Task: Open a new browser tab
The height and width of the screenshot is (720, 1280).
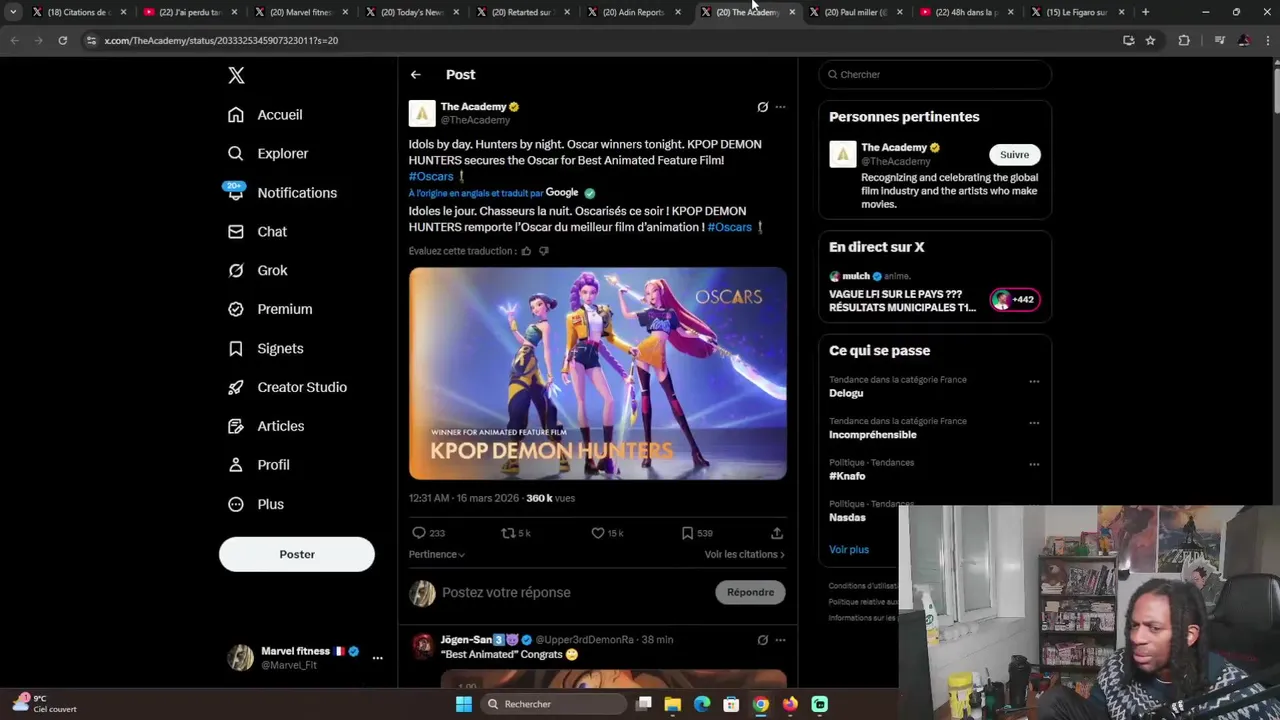Action: pyautogui.click(x=1146, y=12)
